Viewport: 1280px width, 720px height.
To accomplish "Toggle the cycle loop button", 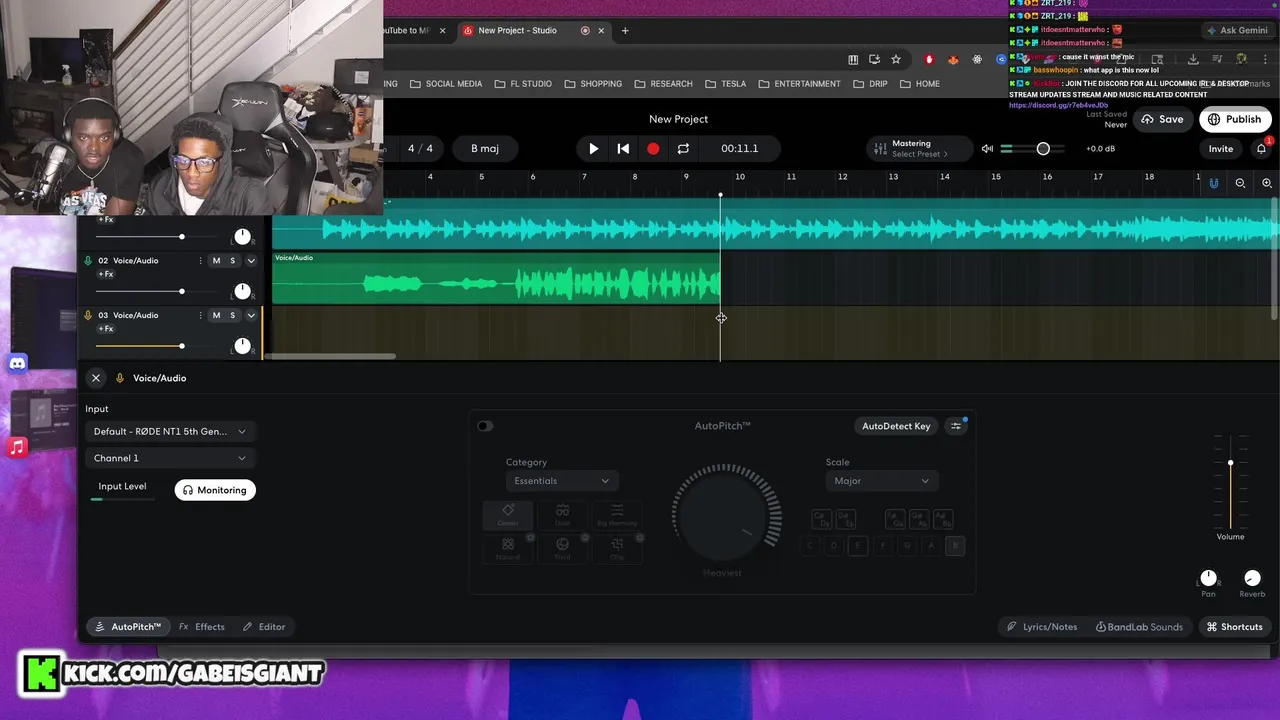I will (683, 148).
